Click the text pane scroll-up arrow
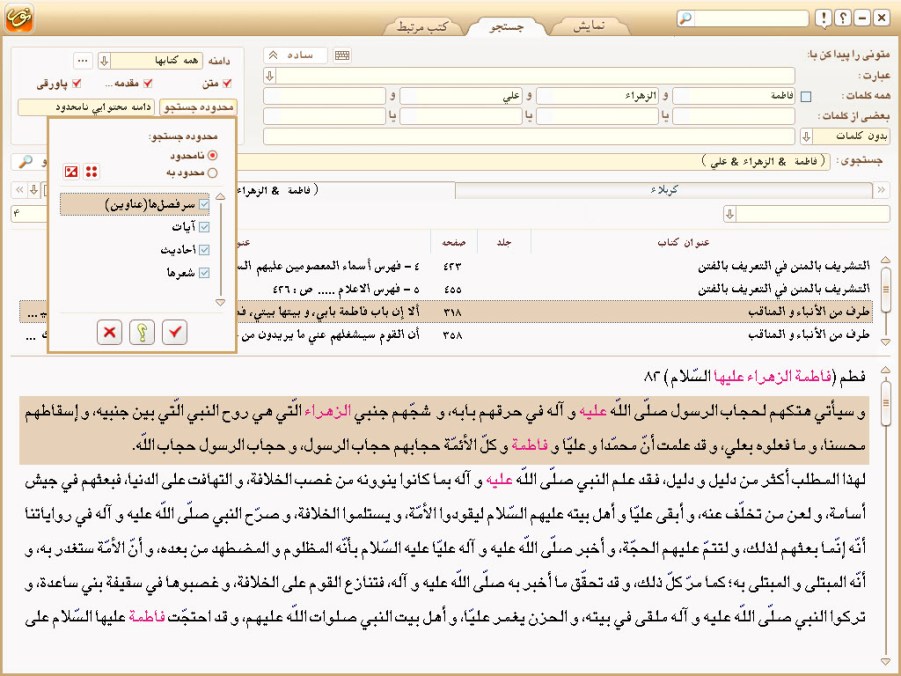Viewport: 901px width, 676px height. [885, 370]
